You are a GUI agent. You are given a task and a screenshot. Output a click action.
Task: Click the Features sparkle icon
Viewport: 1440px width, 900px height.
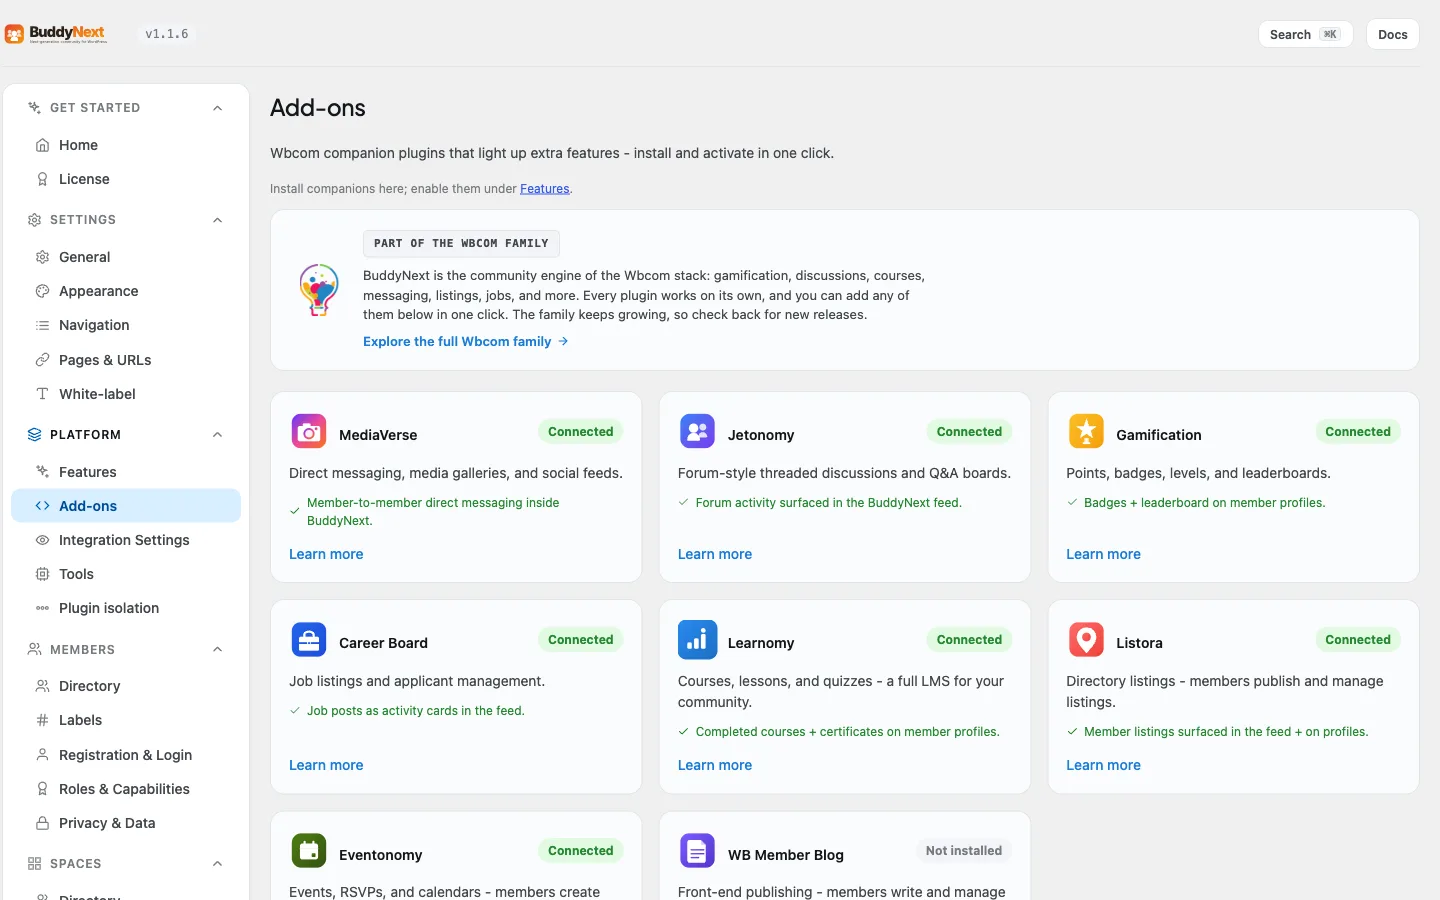[42, 472]
